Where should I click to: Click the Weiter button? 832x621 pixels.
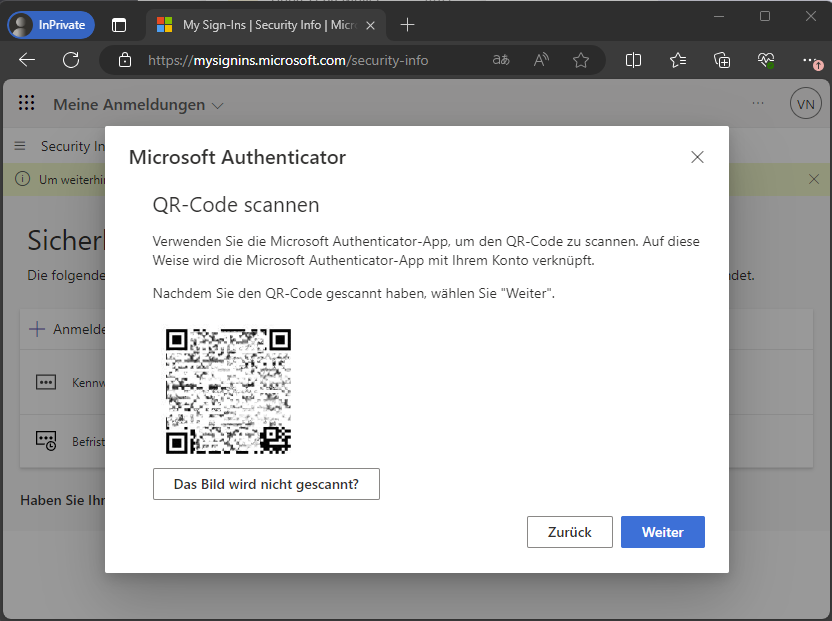(662, 532)
